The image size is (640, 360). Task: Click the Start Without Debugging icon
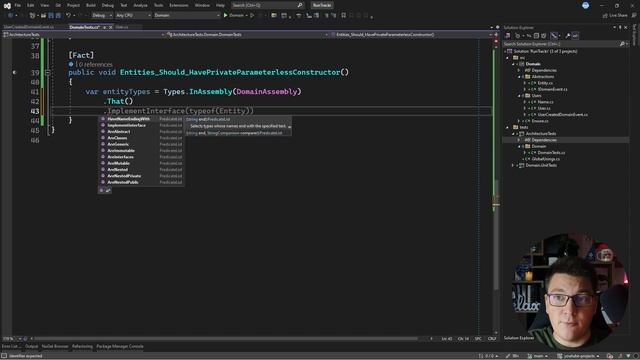click(x=252, y=16)
